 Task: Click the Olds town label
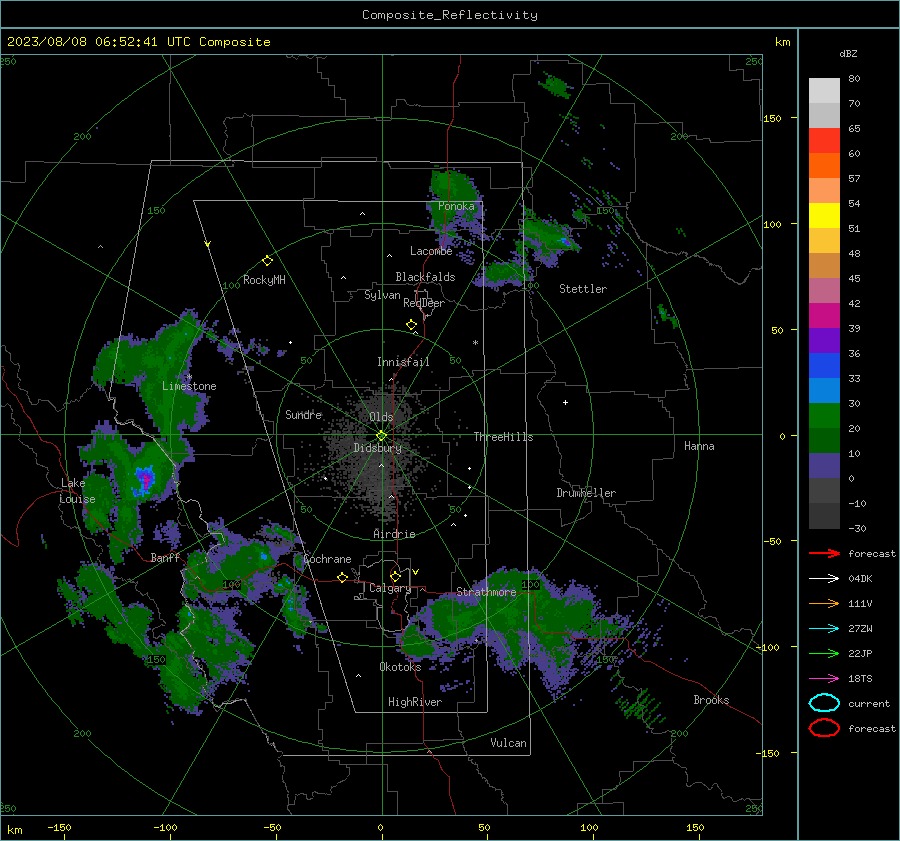pos(381,417)
